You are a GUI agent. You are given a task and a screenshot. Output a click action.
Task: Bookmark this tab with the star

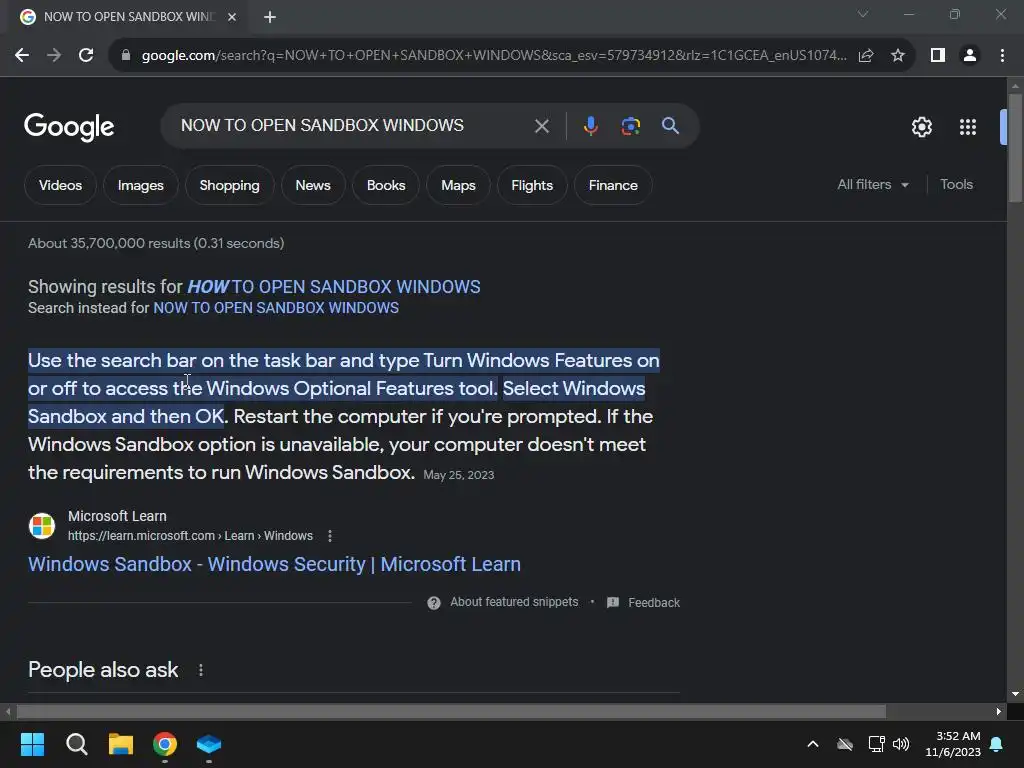898,56
